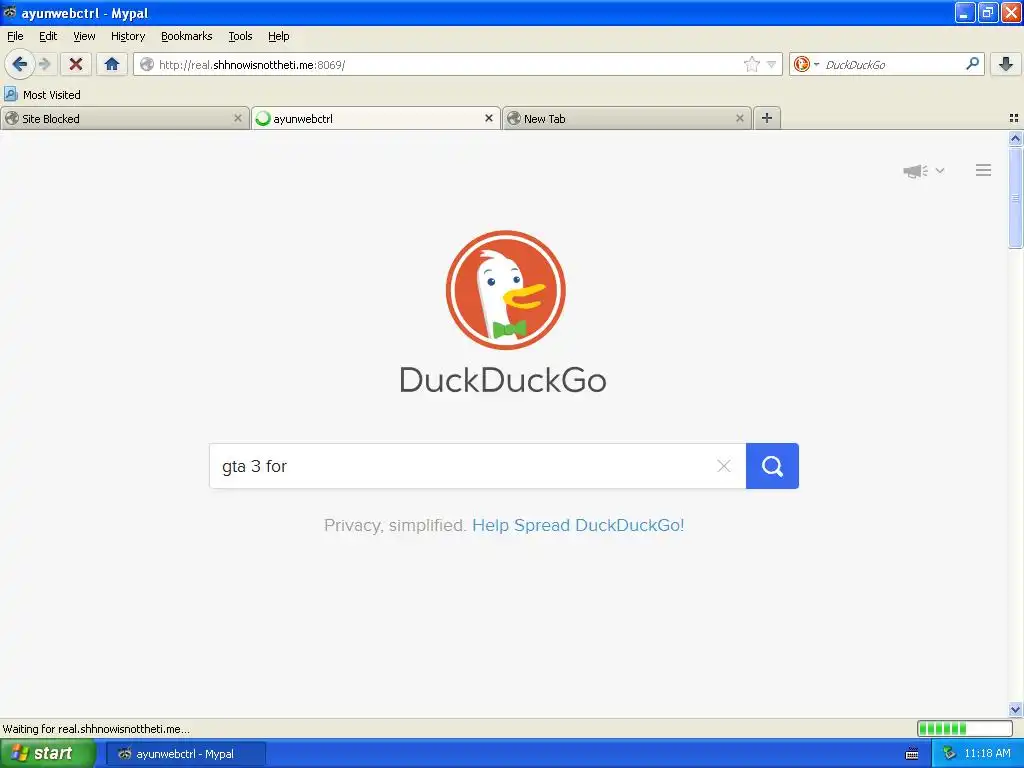Open the History menu
The height and width of the screenshot is (768, 1024).
pyautogui.click(x=127, y=36)
